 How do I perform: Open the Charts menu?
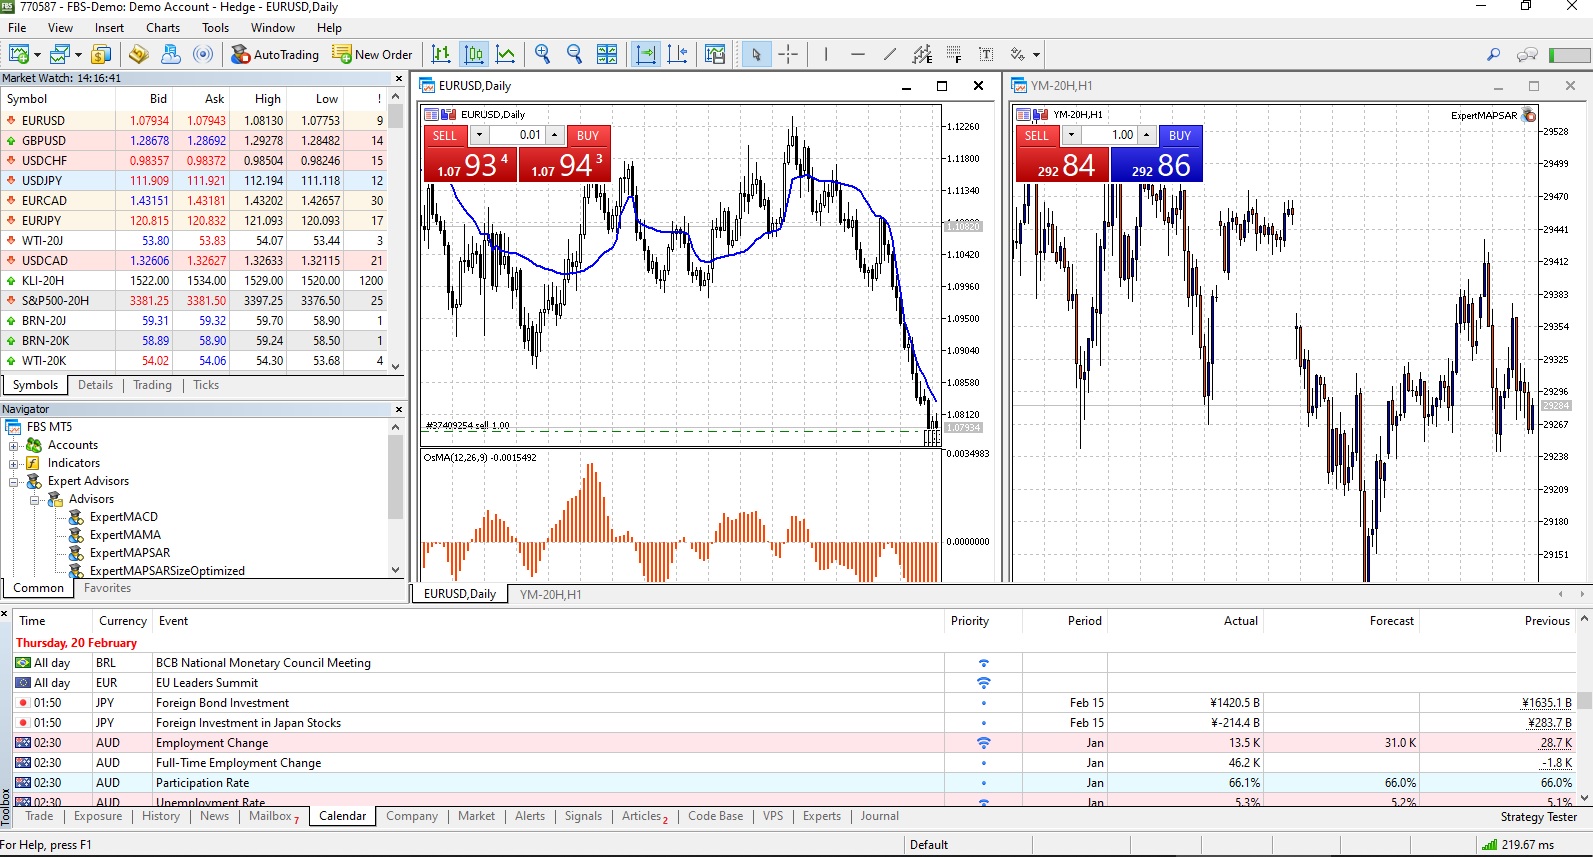(163, 28)
